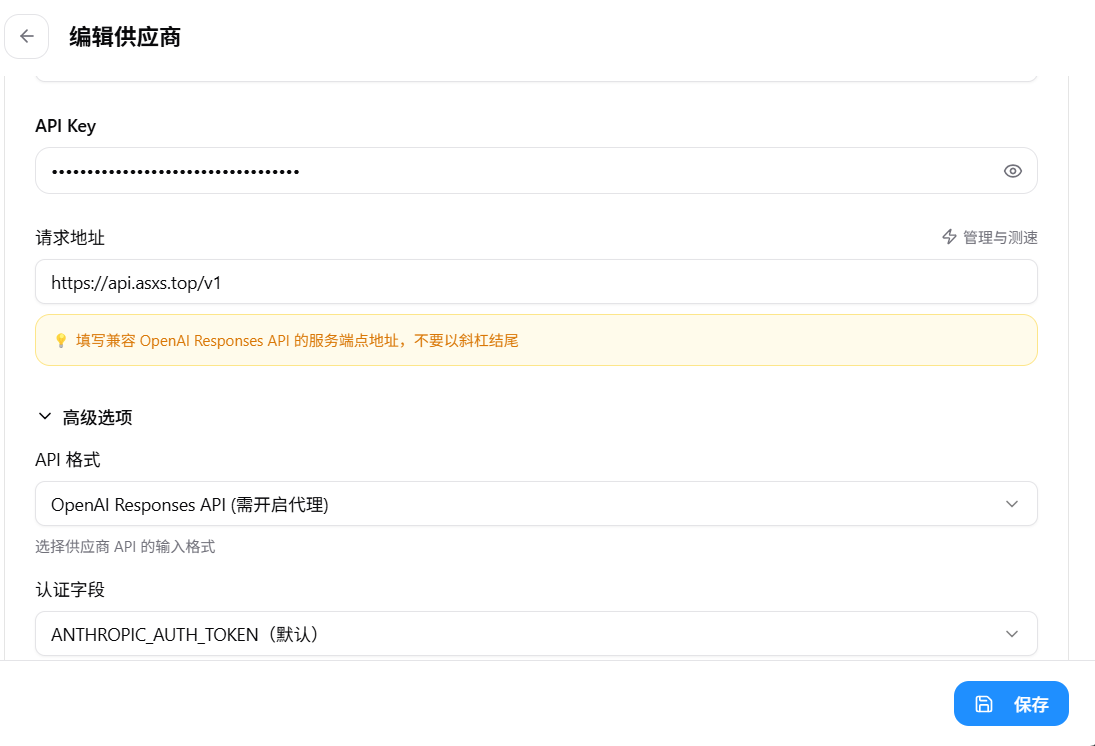
Task: Open the 认证字段 dropdown
Action: [x=536, y=634]
